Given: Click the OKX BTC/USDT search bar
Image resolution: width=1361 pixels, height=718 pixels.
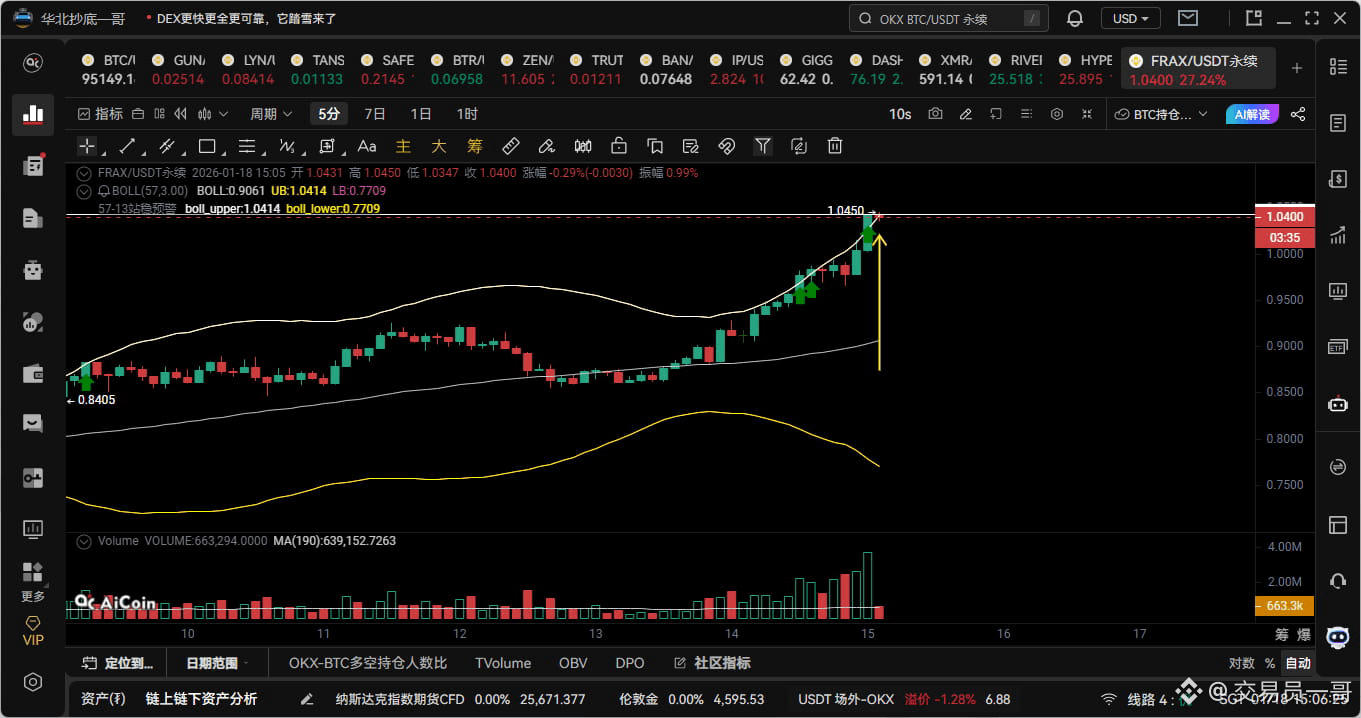Looking at the screenshot, I should tap(948, 17).
